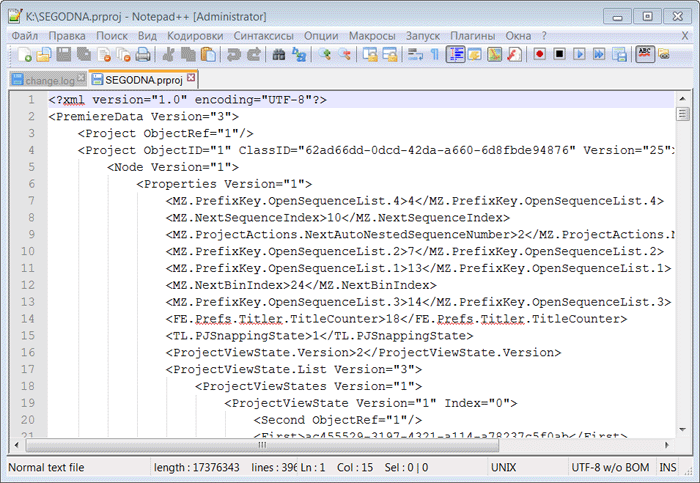Click the synchronize horizontal scrolling icon

(390, 54)
